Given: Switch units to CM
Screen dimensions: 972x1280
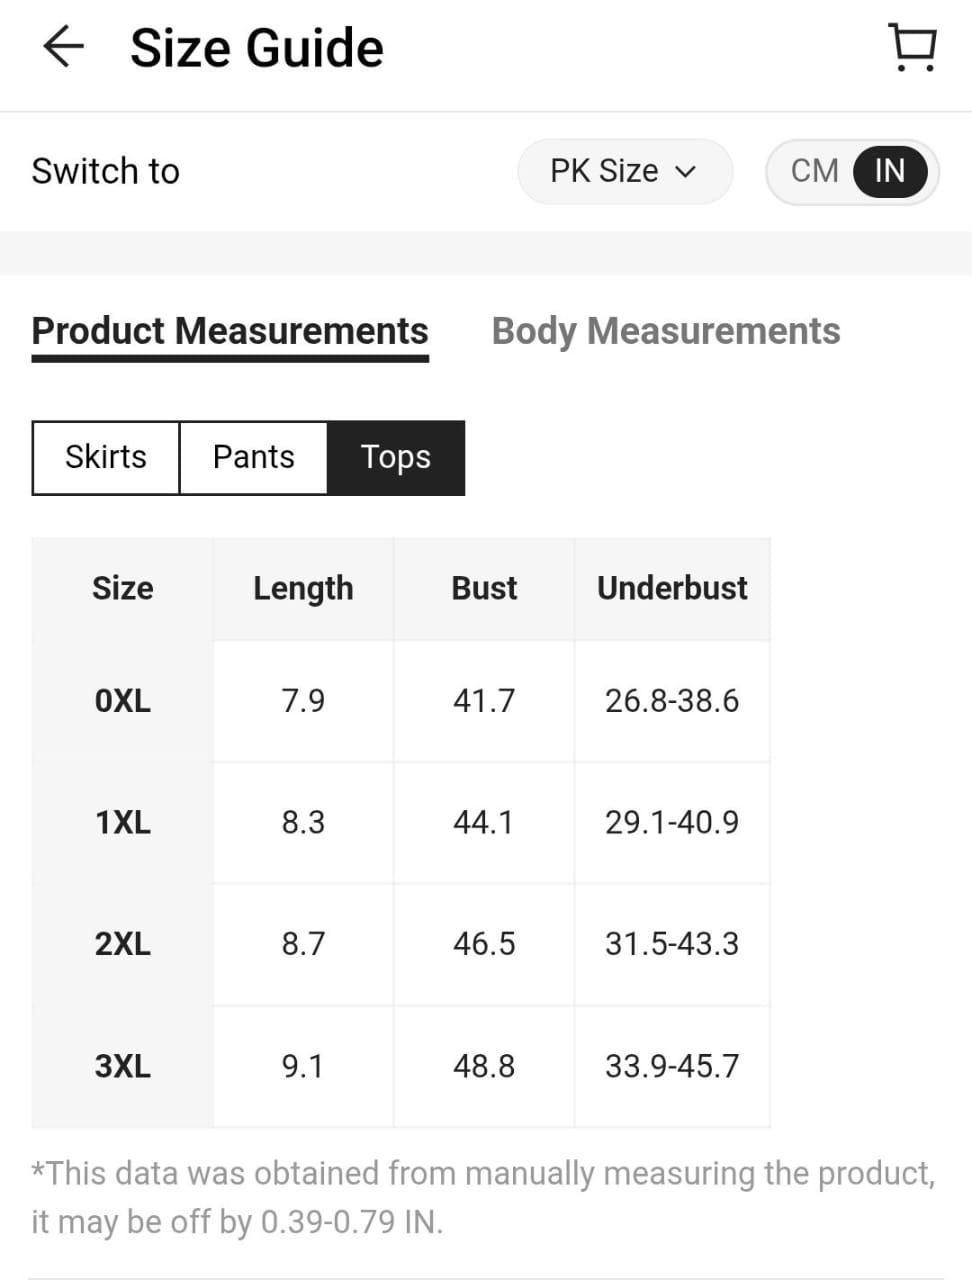Looking at the screenshot, I should click(x=815, y=171).
